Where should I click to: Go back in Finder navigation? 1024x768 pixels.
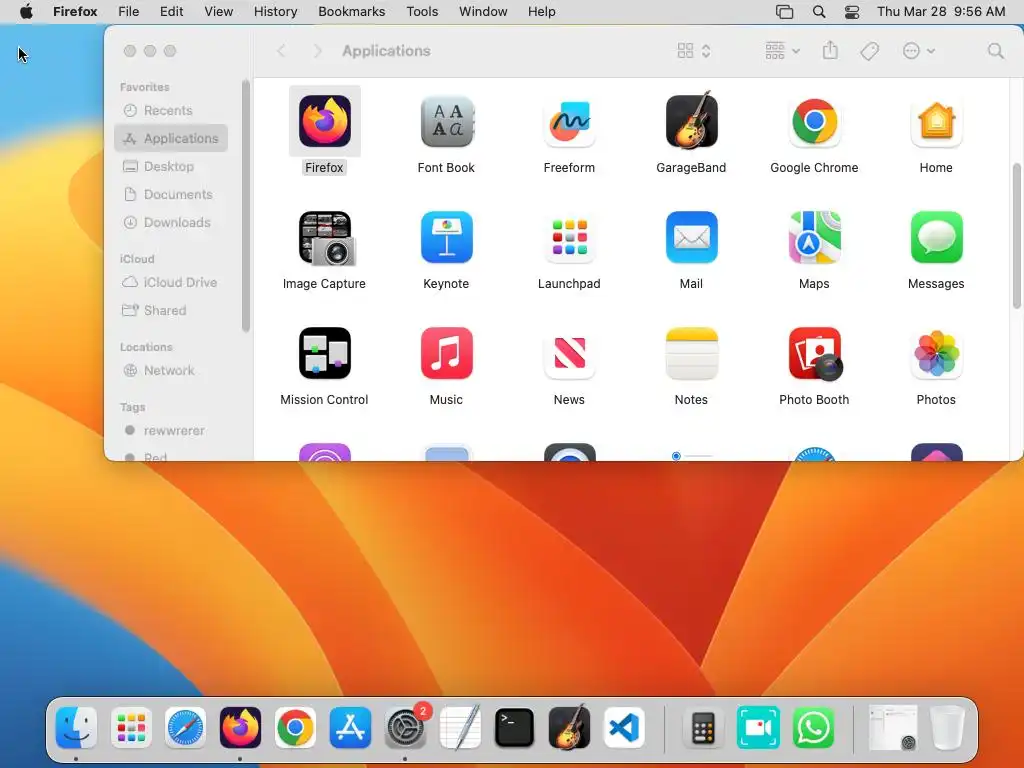[281, 51]
